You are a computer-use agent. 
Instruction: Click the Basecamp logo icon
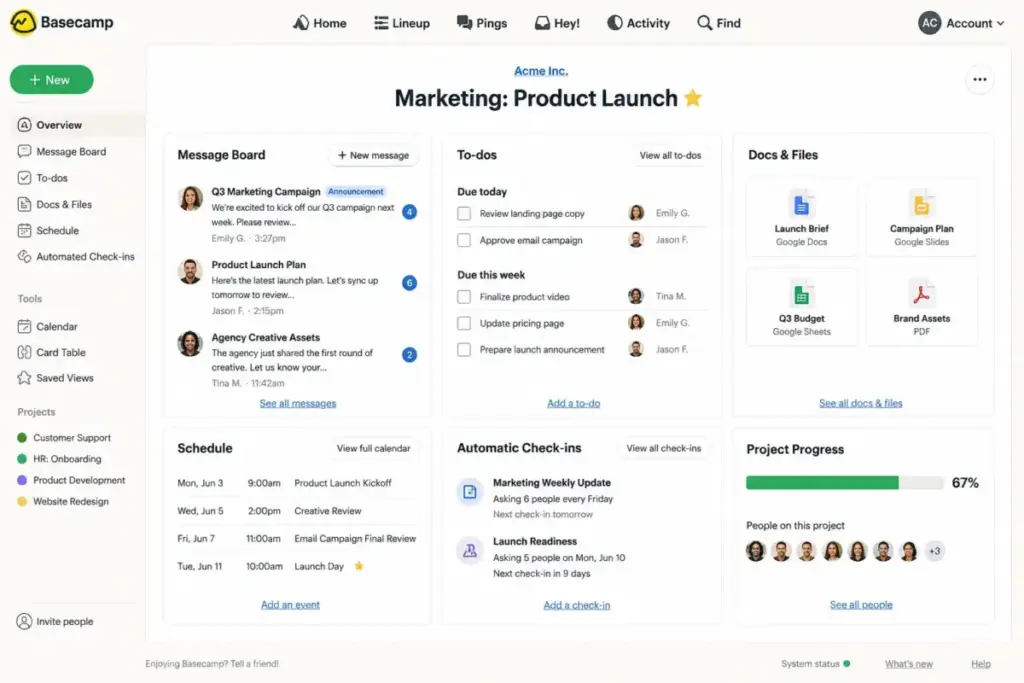point(23,22)
